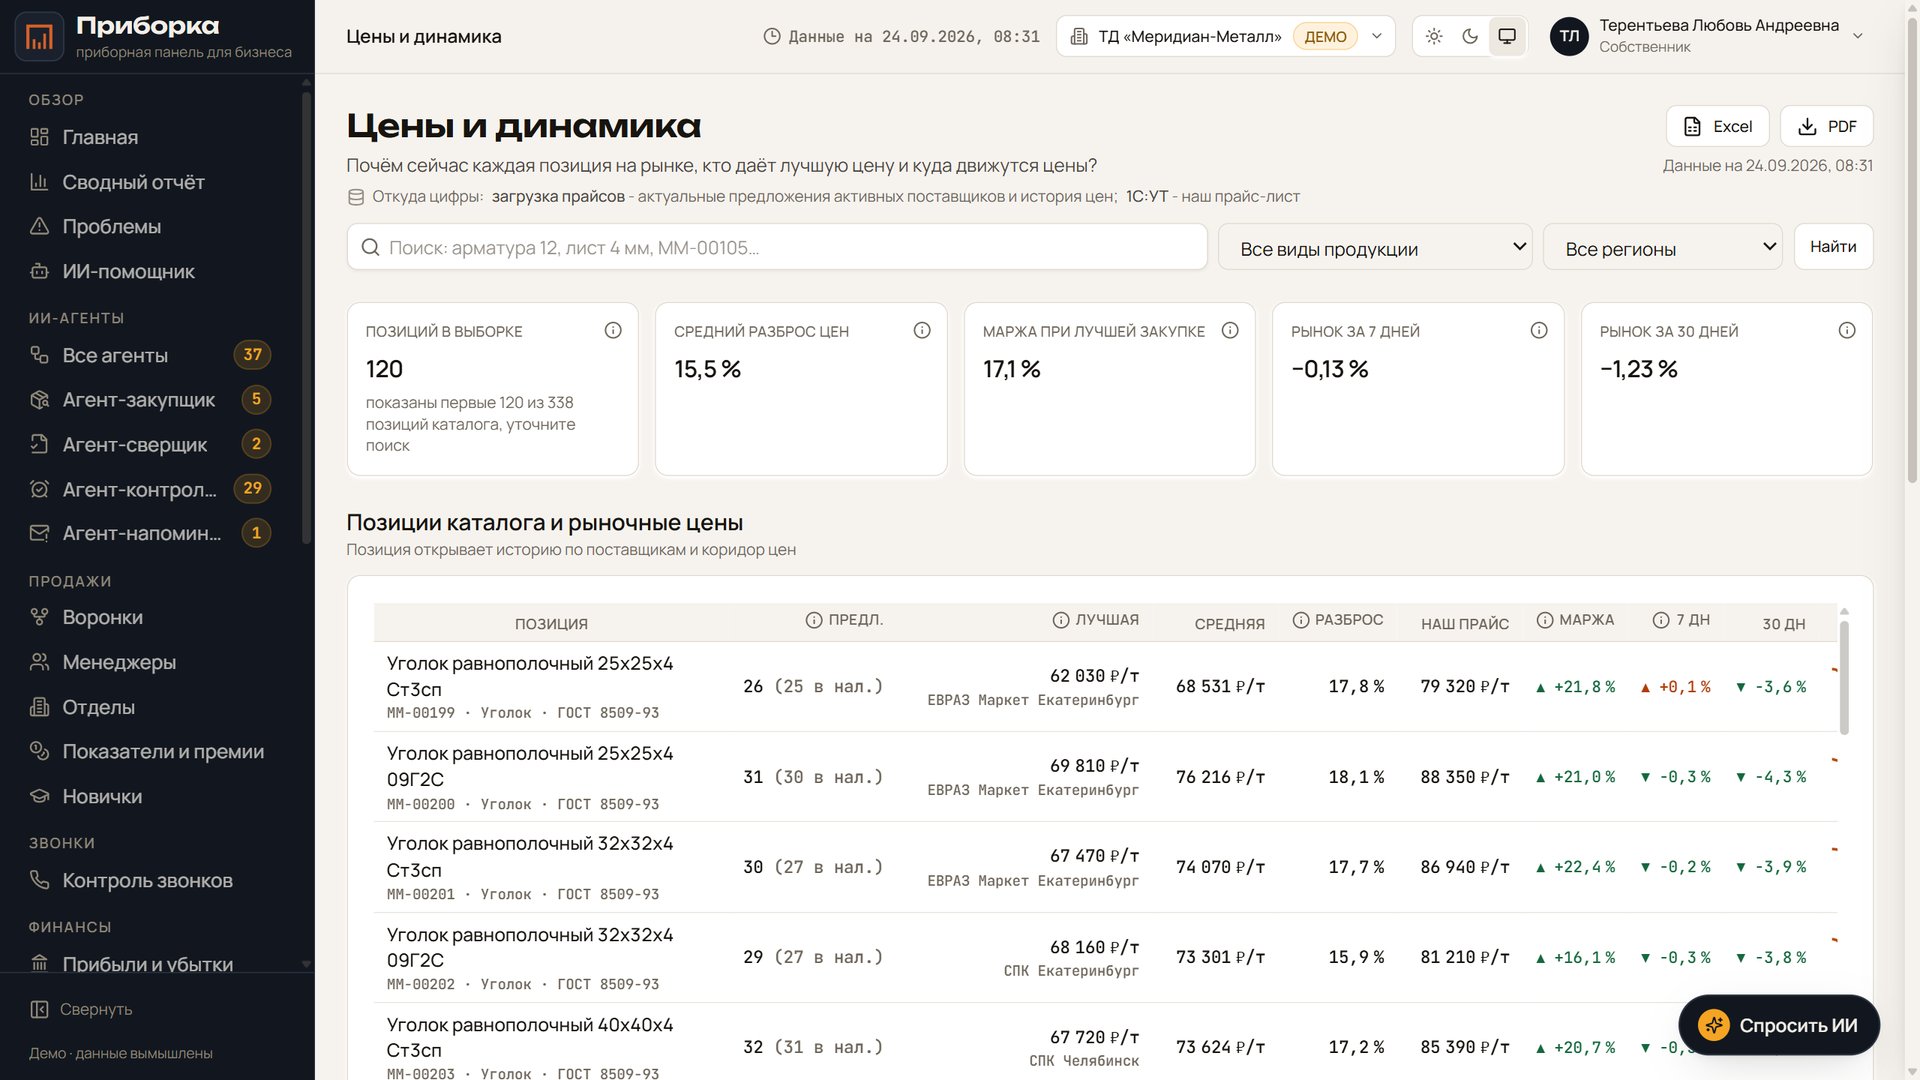Click the sidebar scrollbar thumb

click(x=306, y=320)
